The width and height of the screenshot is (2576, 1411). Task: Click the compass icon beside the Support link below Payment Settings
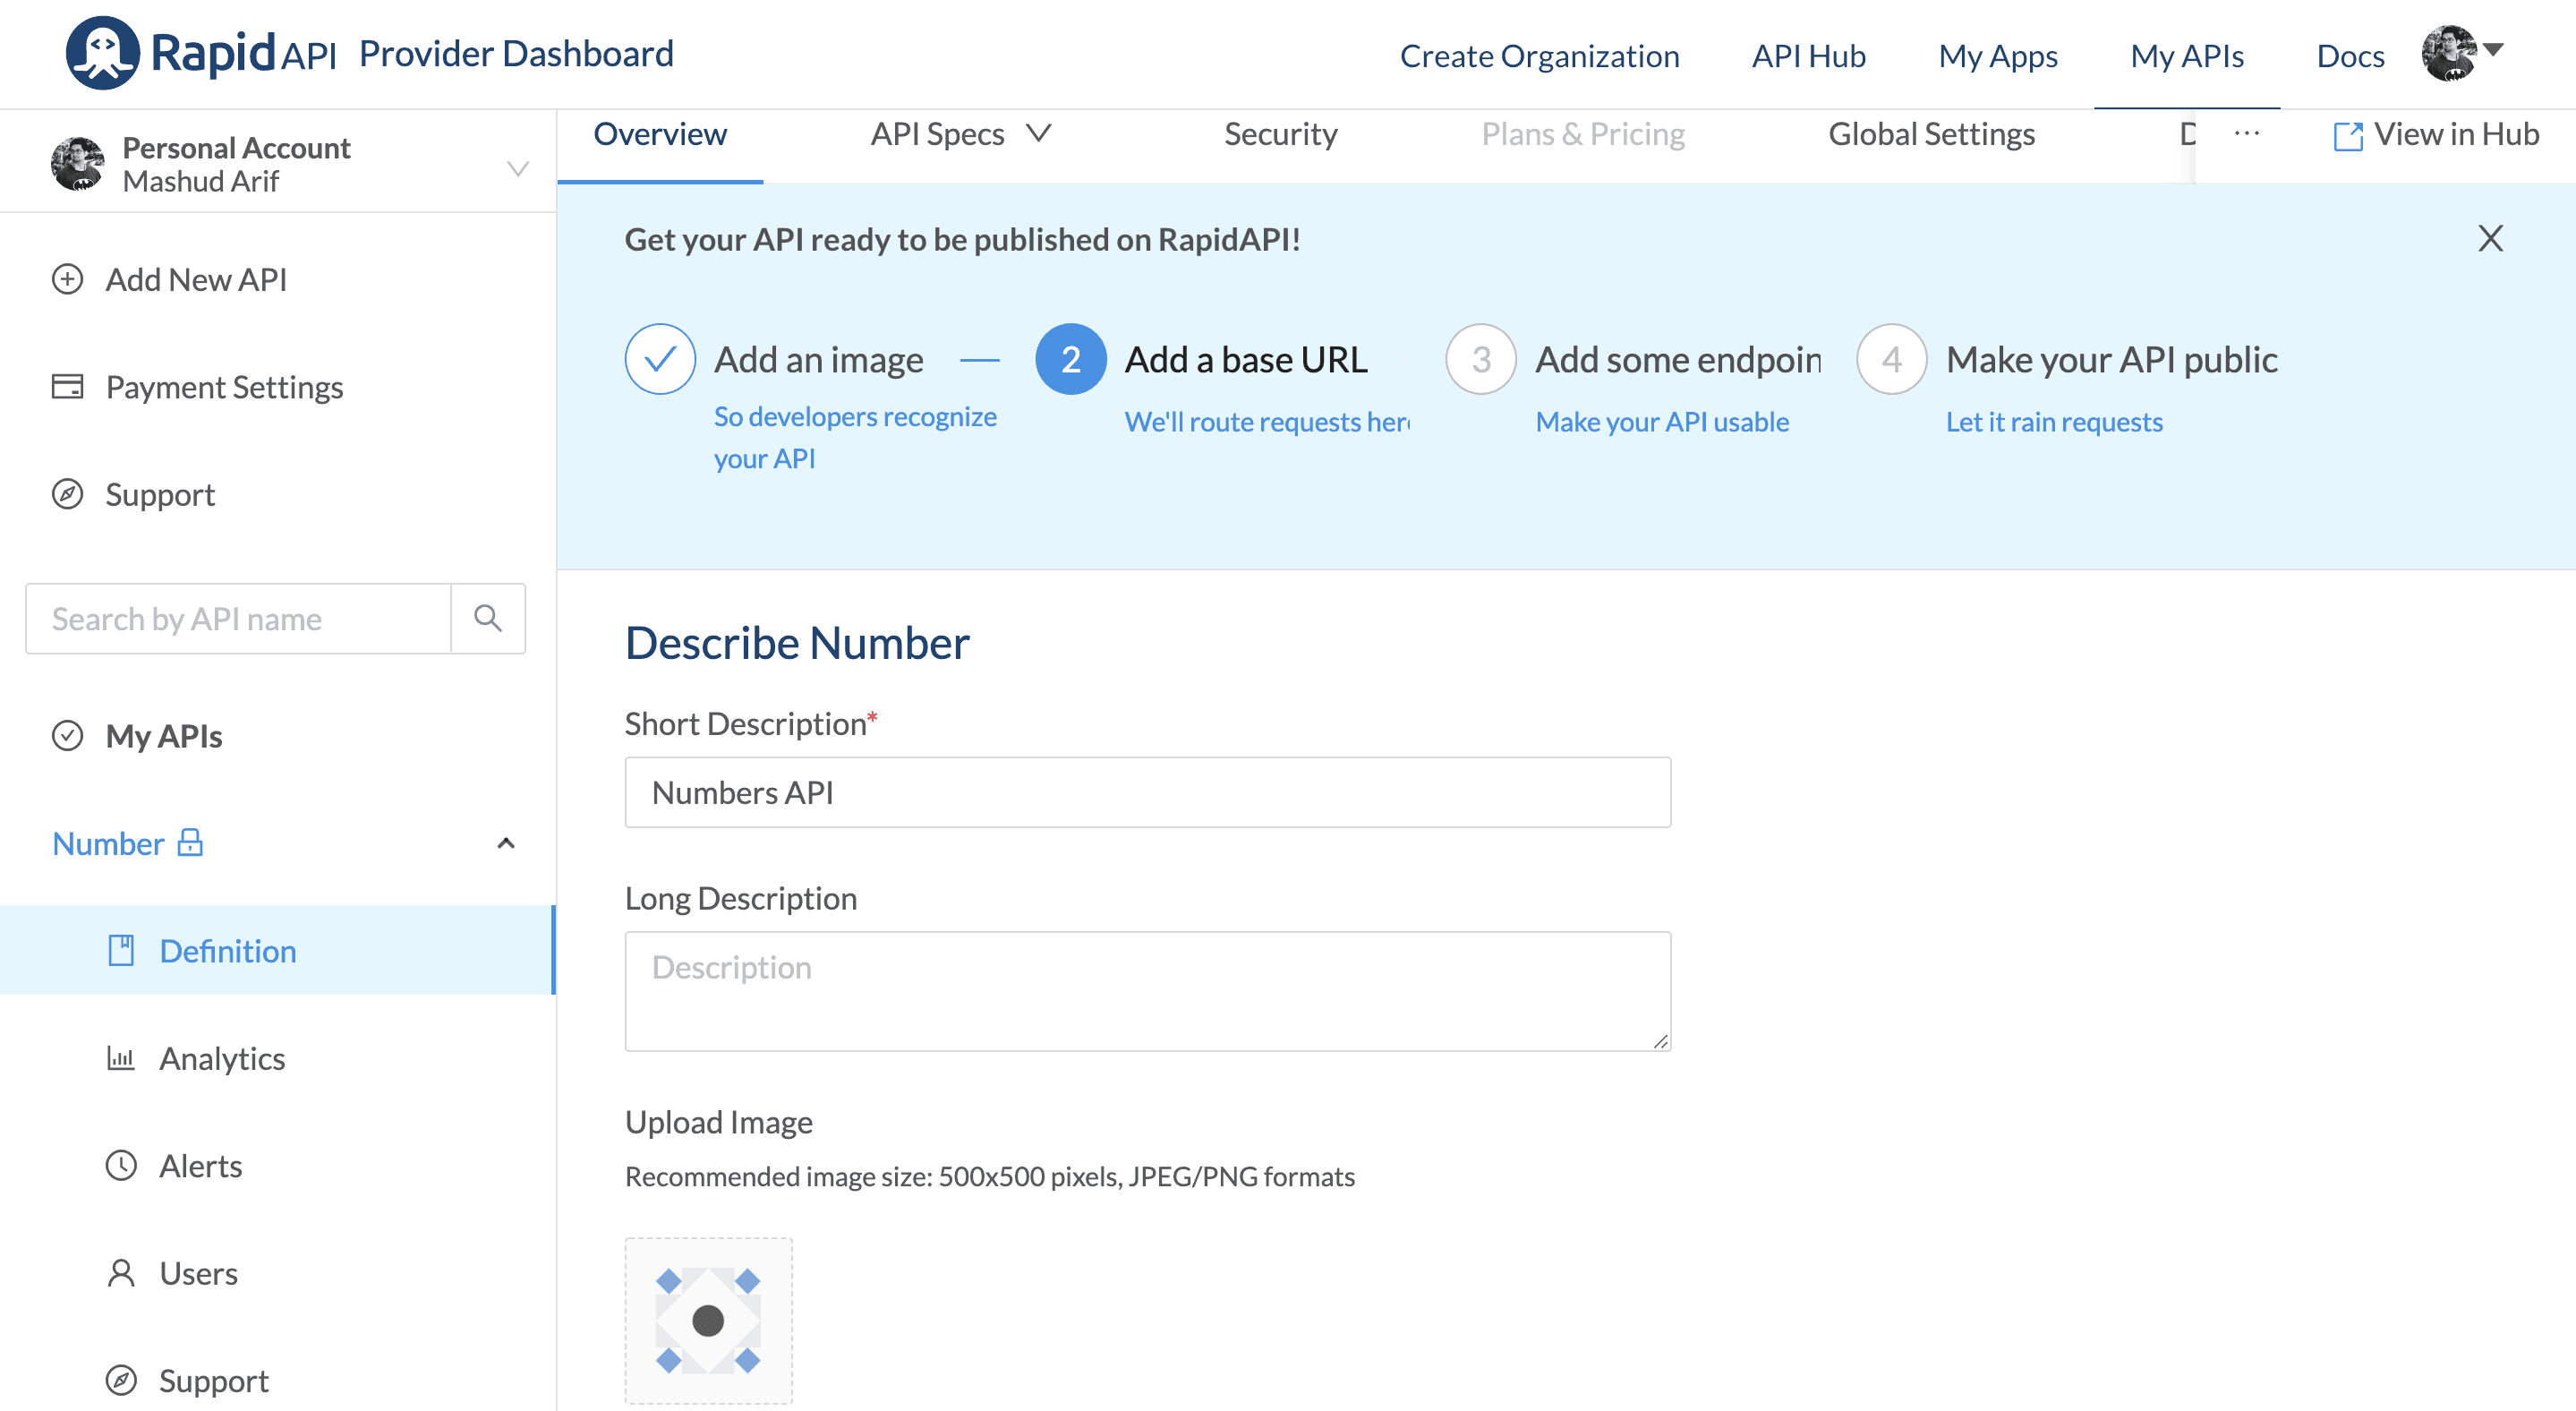pyautogui.click(x=67, y=494)
